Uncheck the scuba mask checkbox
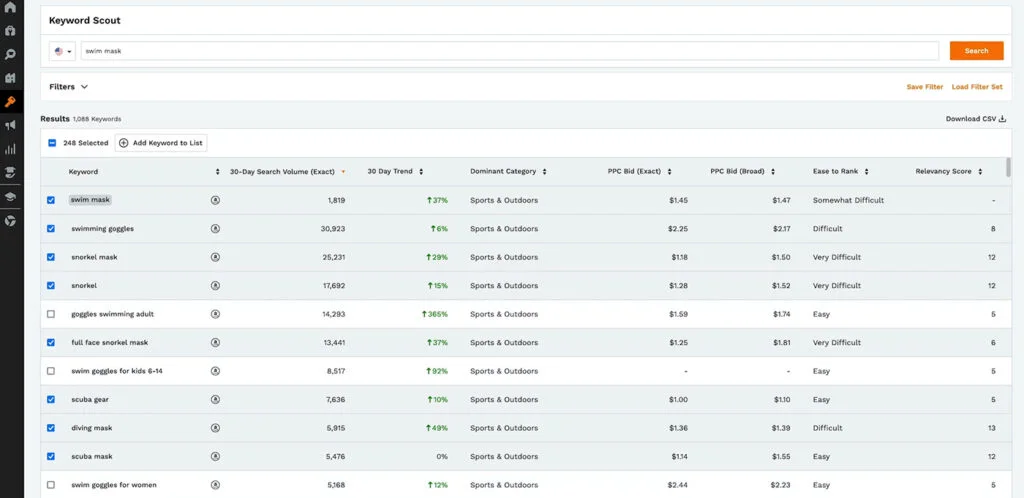 51,456
